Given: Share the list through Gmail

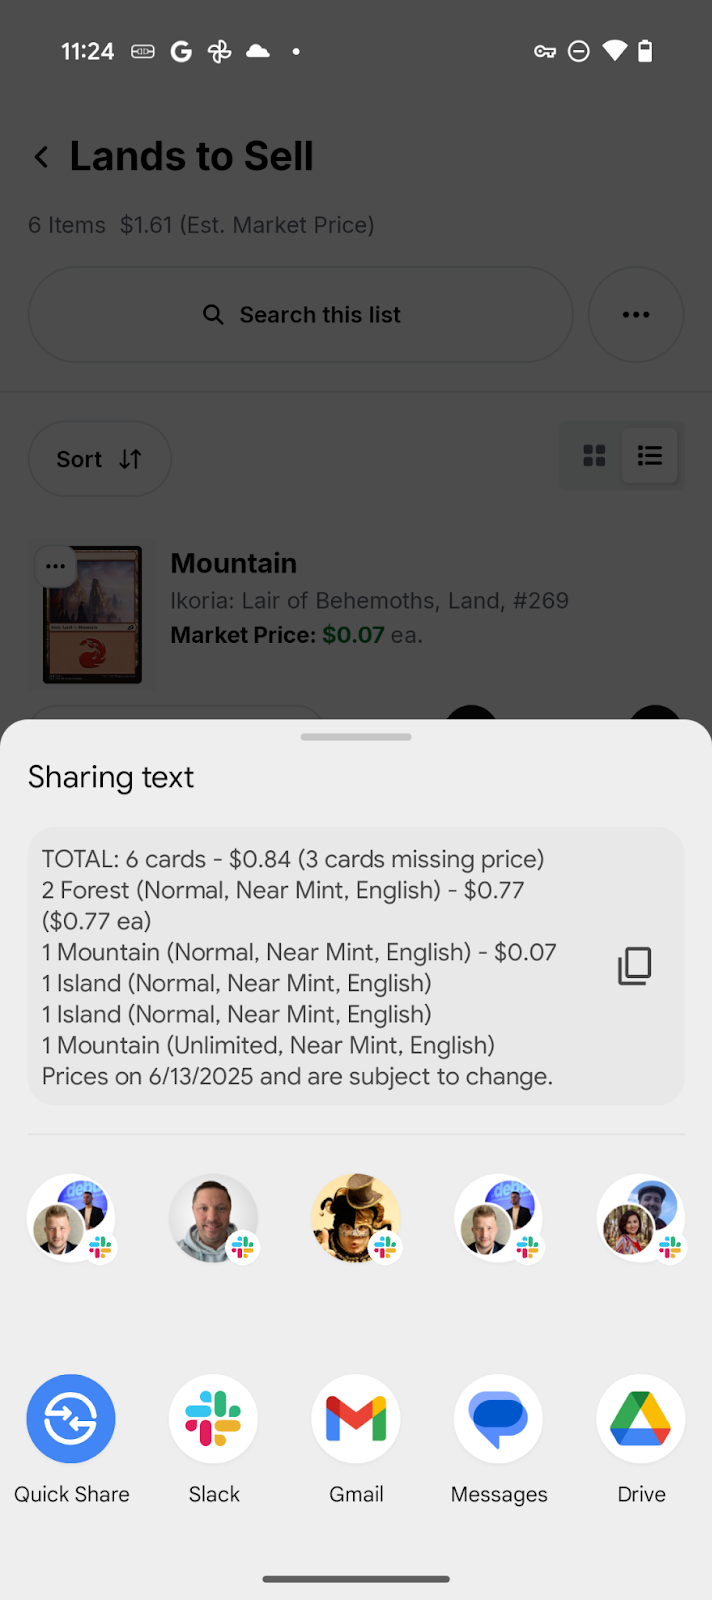Looking at the screenshot, I should point(356,1419).
